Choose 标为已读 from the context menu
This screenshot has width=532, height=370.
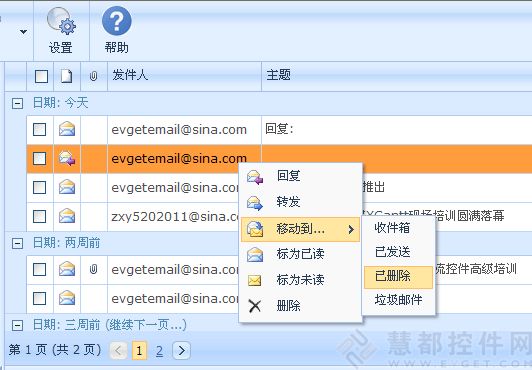(x=300, y=254)
